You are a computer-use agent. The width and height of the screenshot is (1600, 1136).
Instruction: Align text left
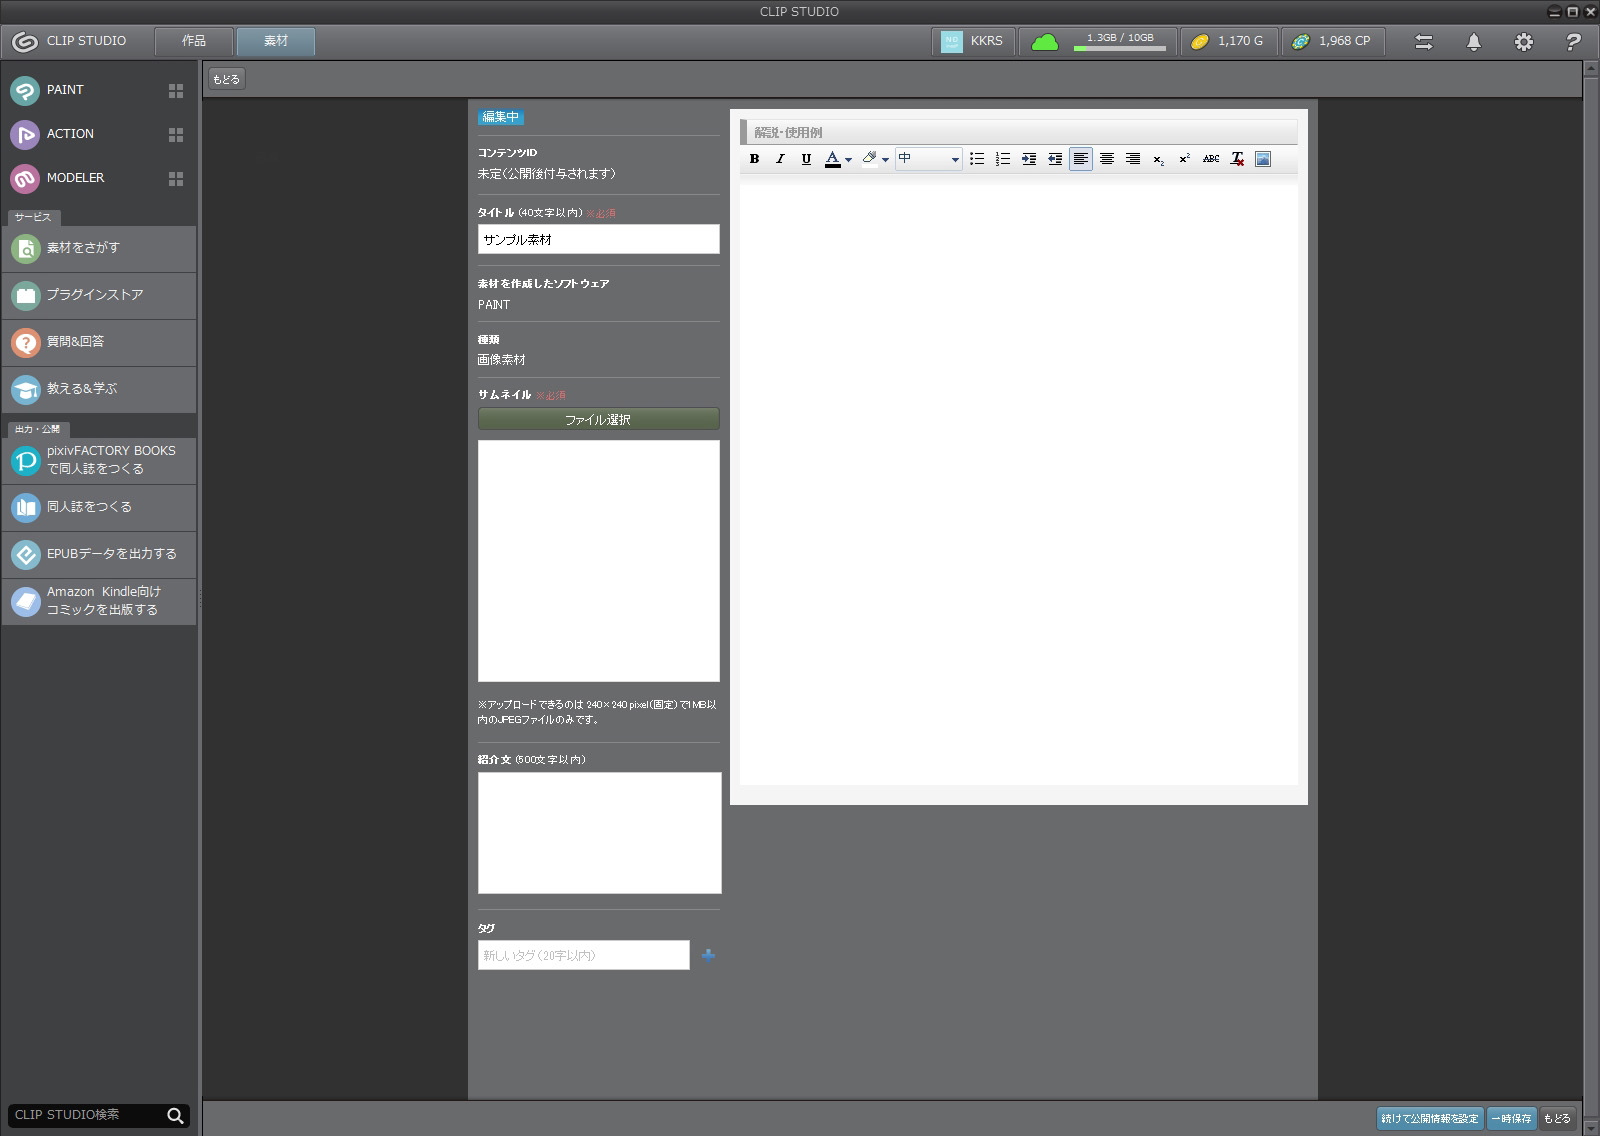pos(1081,159)
